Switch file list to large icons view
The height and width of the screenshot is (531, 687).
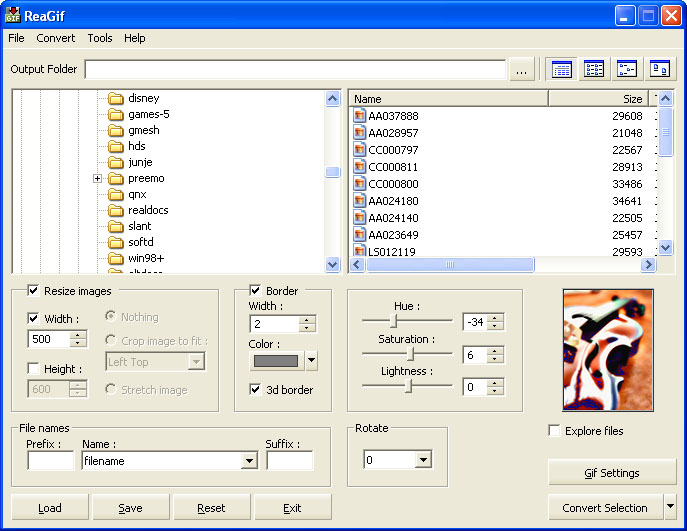tap(659, 69)
